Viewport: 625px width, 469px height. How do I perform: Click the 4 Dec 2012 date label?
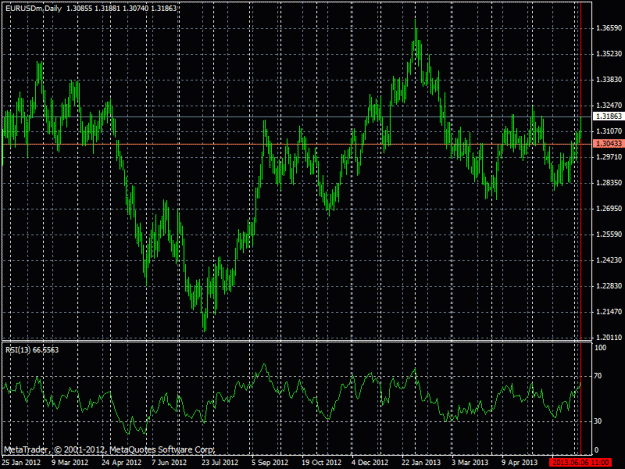[369, 462]
